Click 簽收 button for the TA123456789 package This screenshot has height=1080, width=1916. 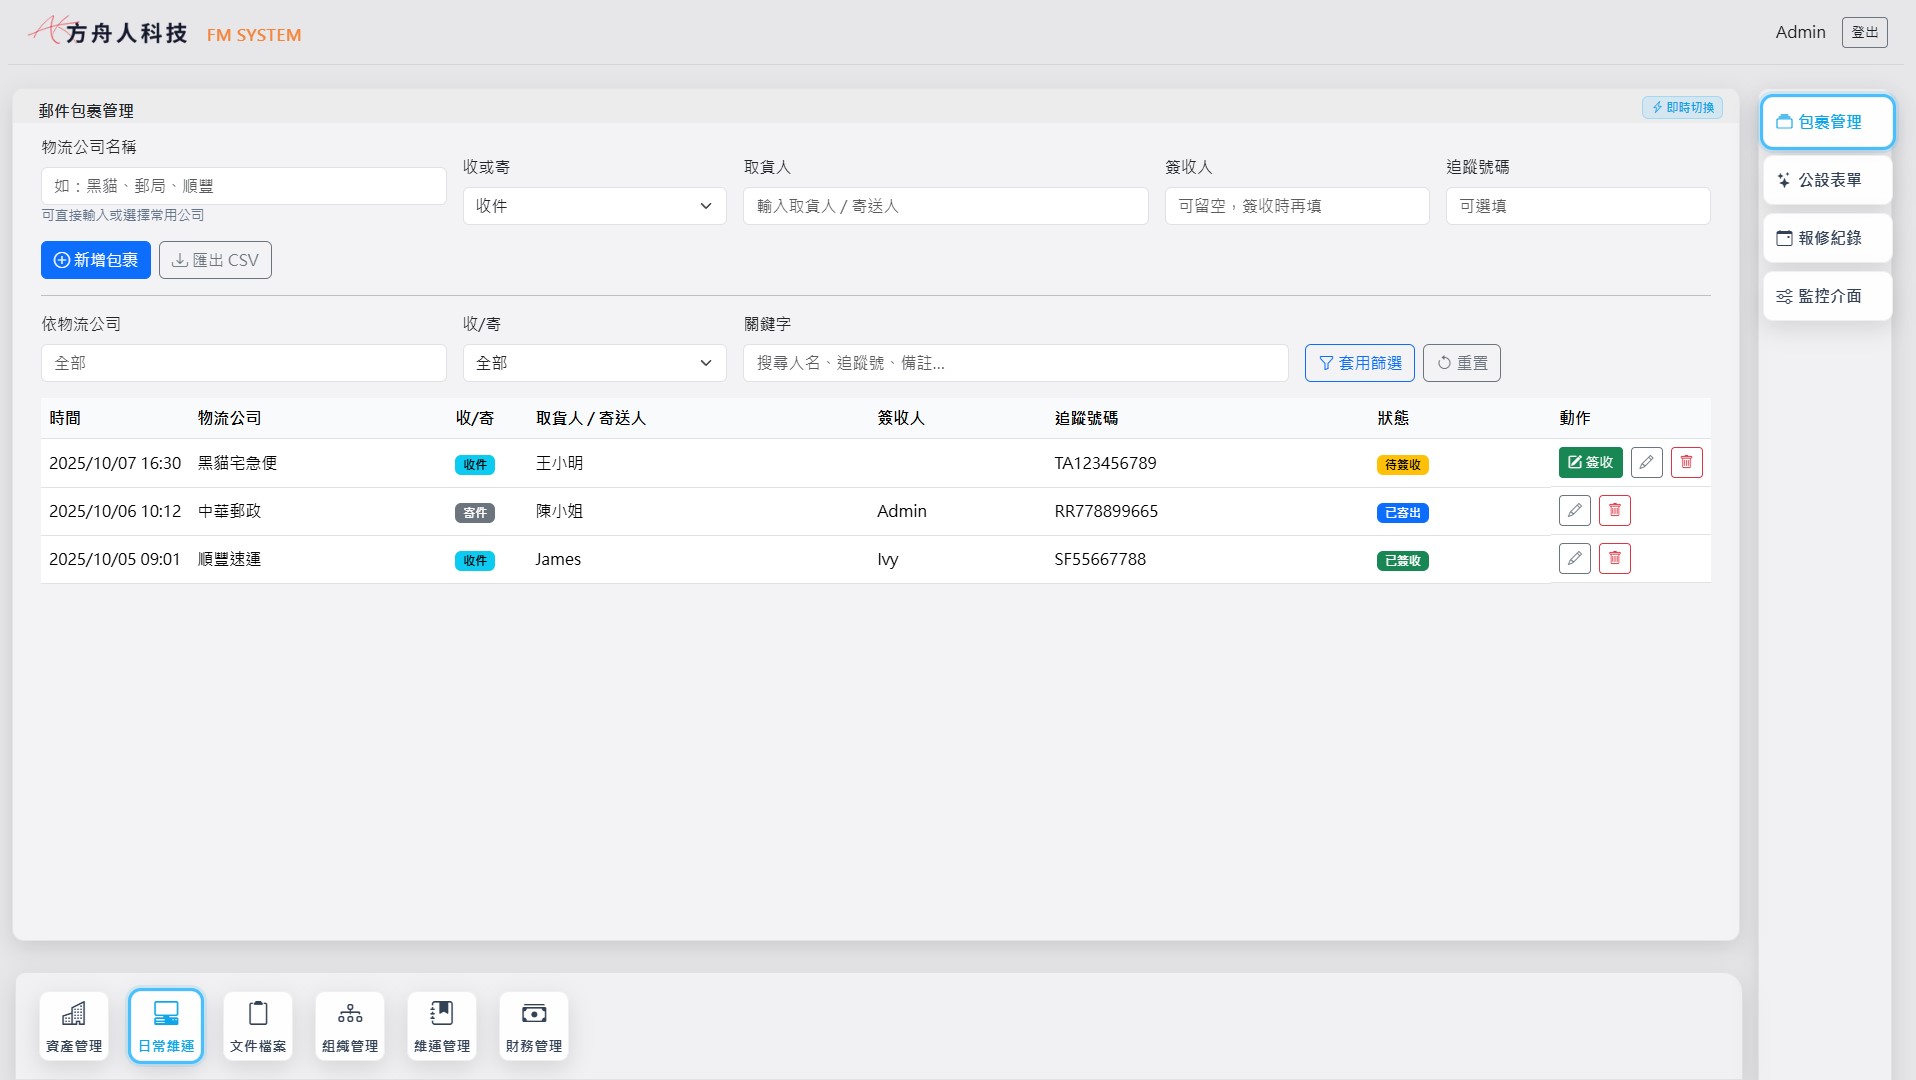[x=1590, y=462]
